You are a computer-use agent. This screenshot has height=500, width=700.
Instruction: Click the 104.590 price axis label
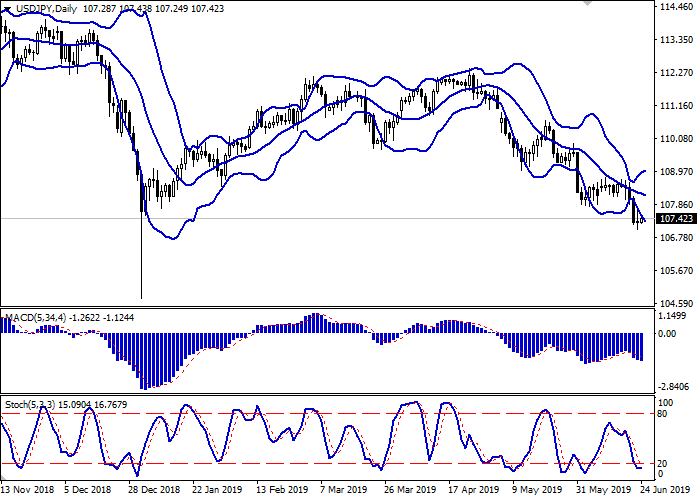tap(676, 304)
